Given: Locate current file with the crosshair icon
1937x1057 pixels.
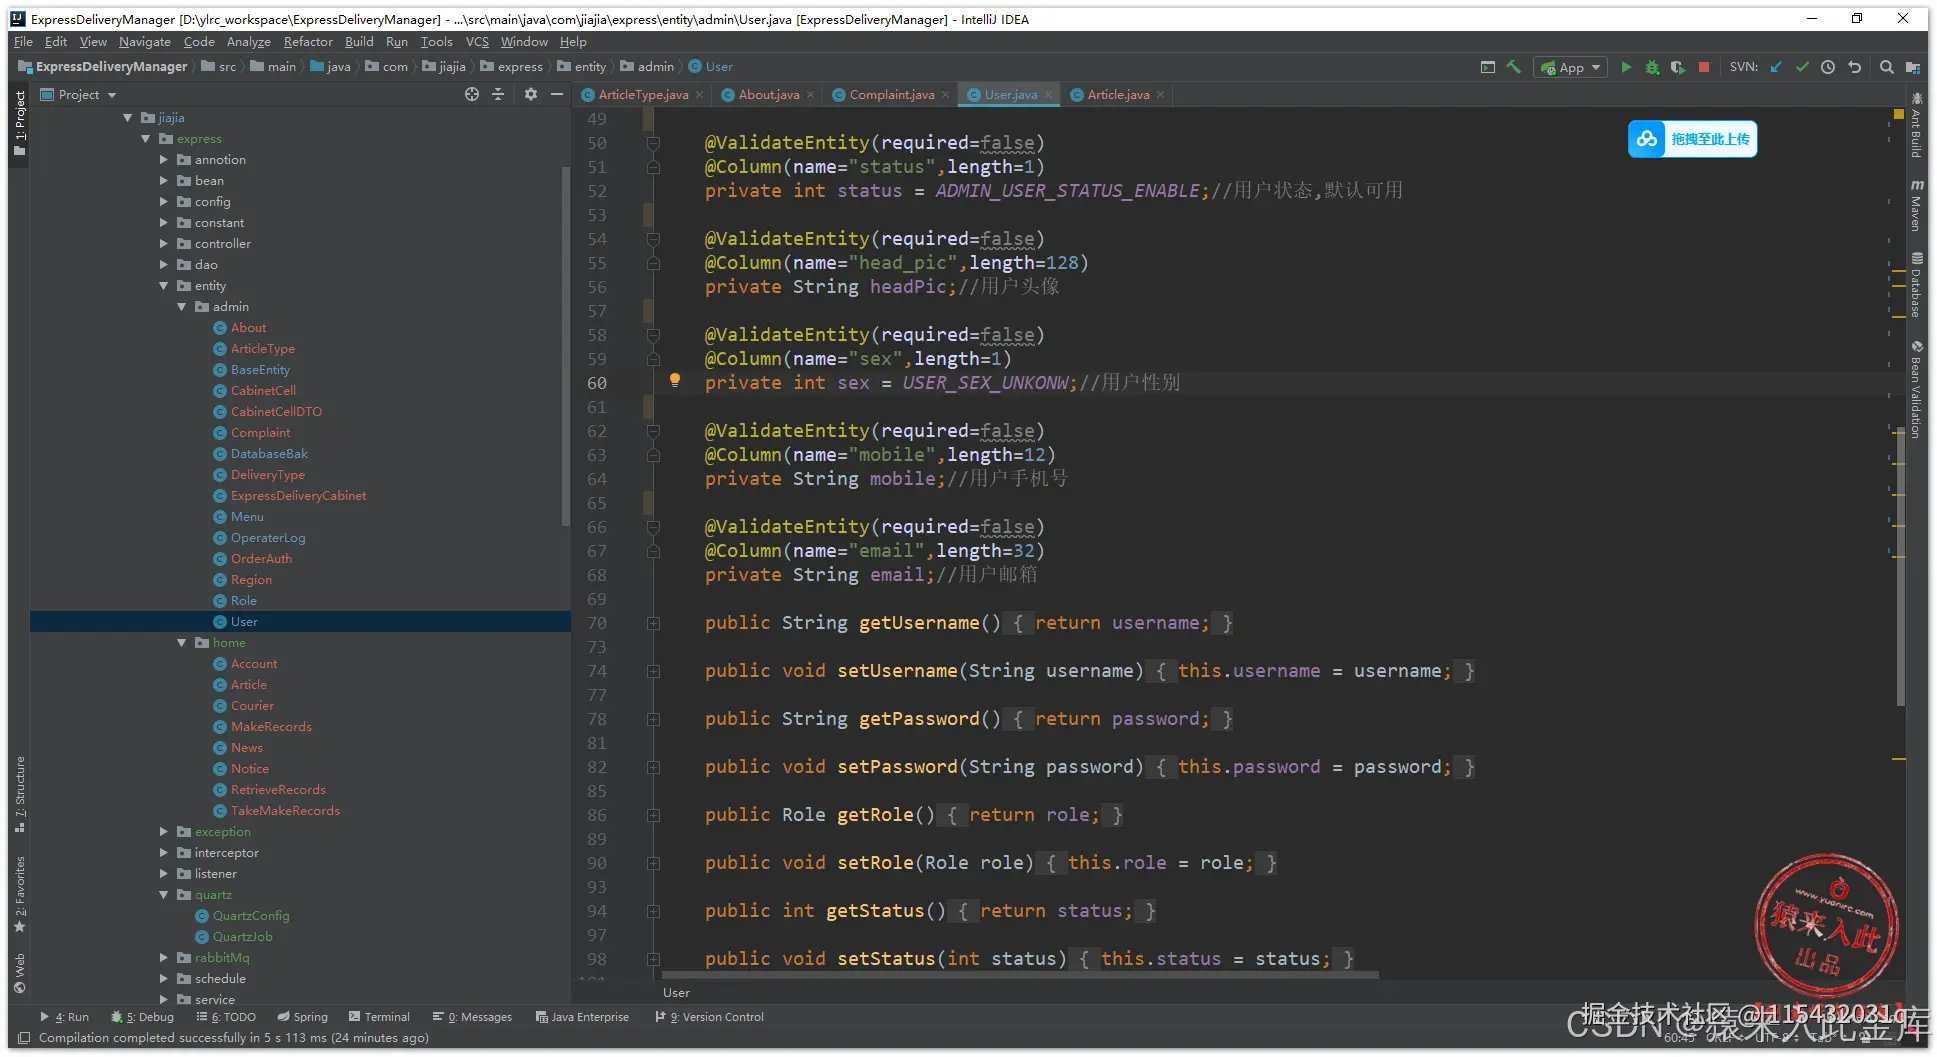Looking at the screenshot, I should click(x=472, y=94).
